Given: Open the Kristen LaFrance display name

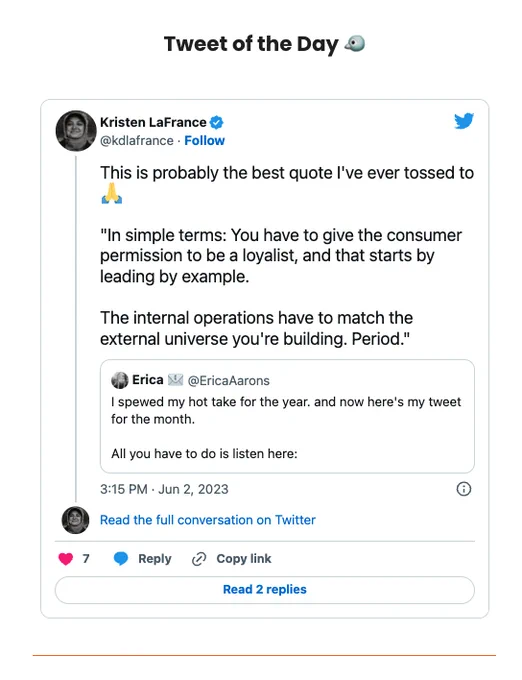Looking at the screenshot, I should 153,122.
